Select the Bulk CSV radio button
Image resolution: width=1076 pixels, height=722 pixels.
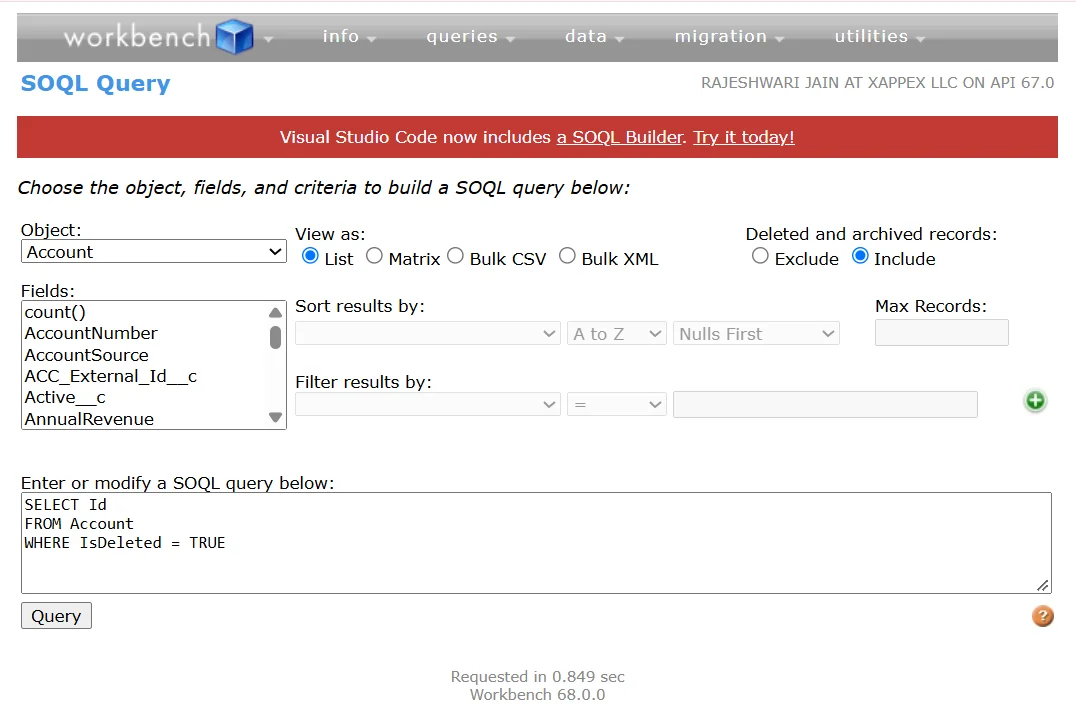coord(456,256)
